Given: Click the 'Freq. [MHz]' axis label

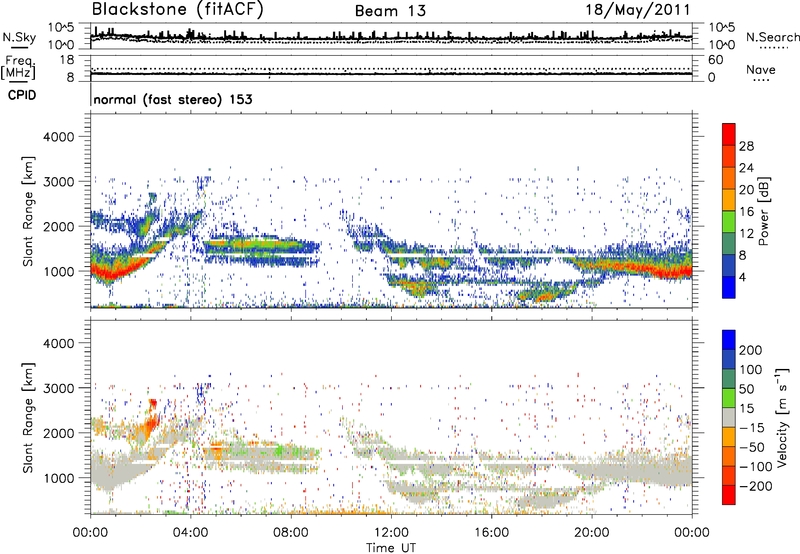Looking at the screenshot, I should (x=19, y=67).
